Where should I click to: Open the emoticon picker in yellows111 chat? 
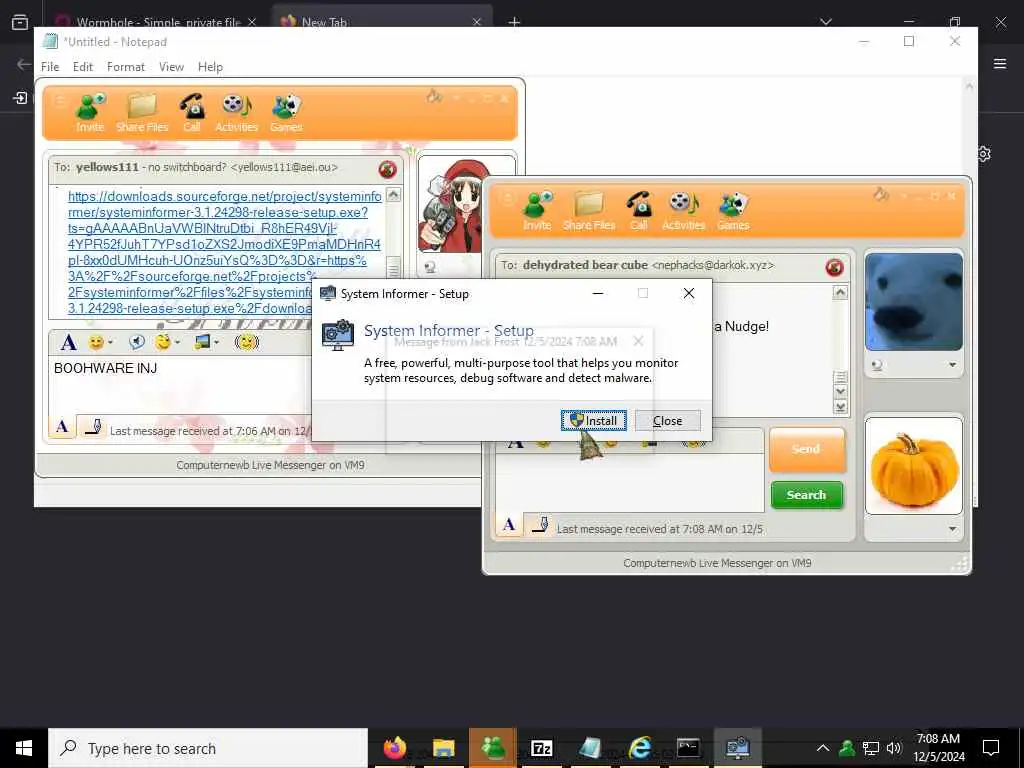click(101, 342)
